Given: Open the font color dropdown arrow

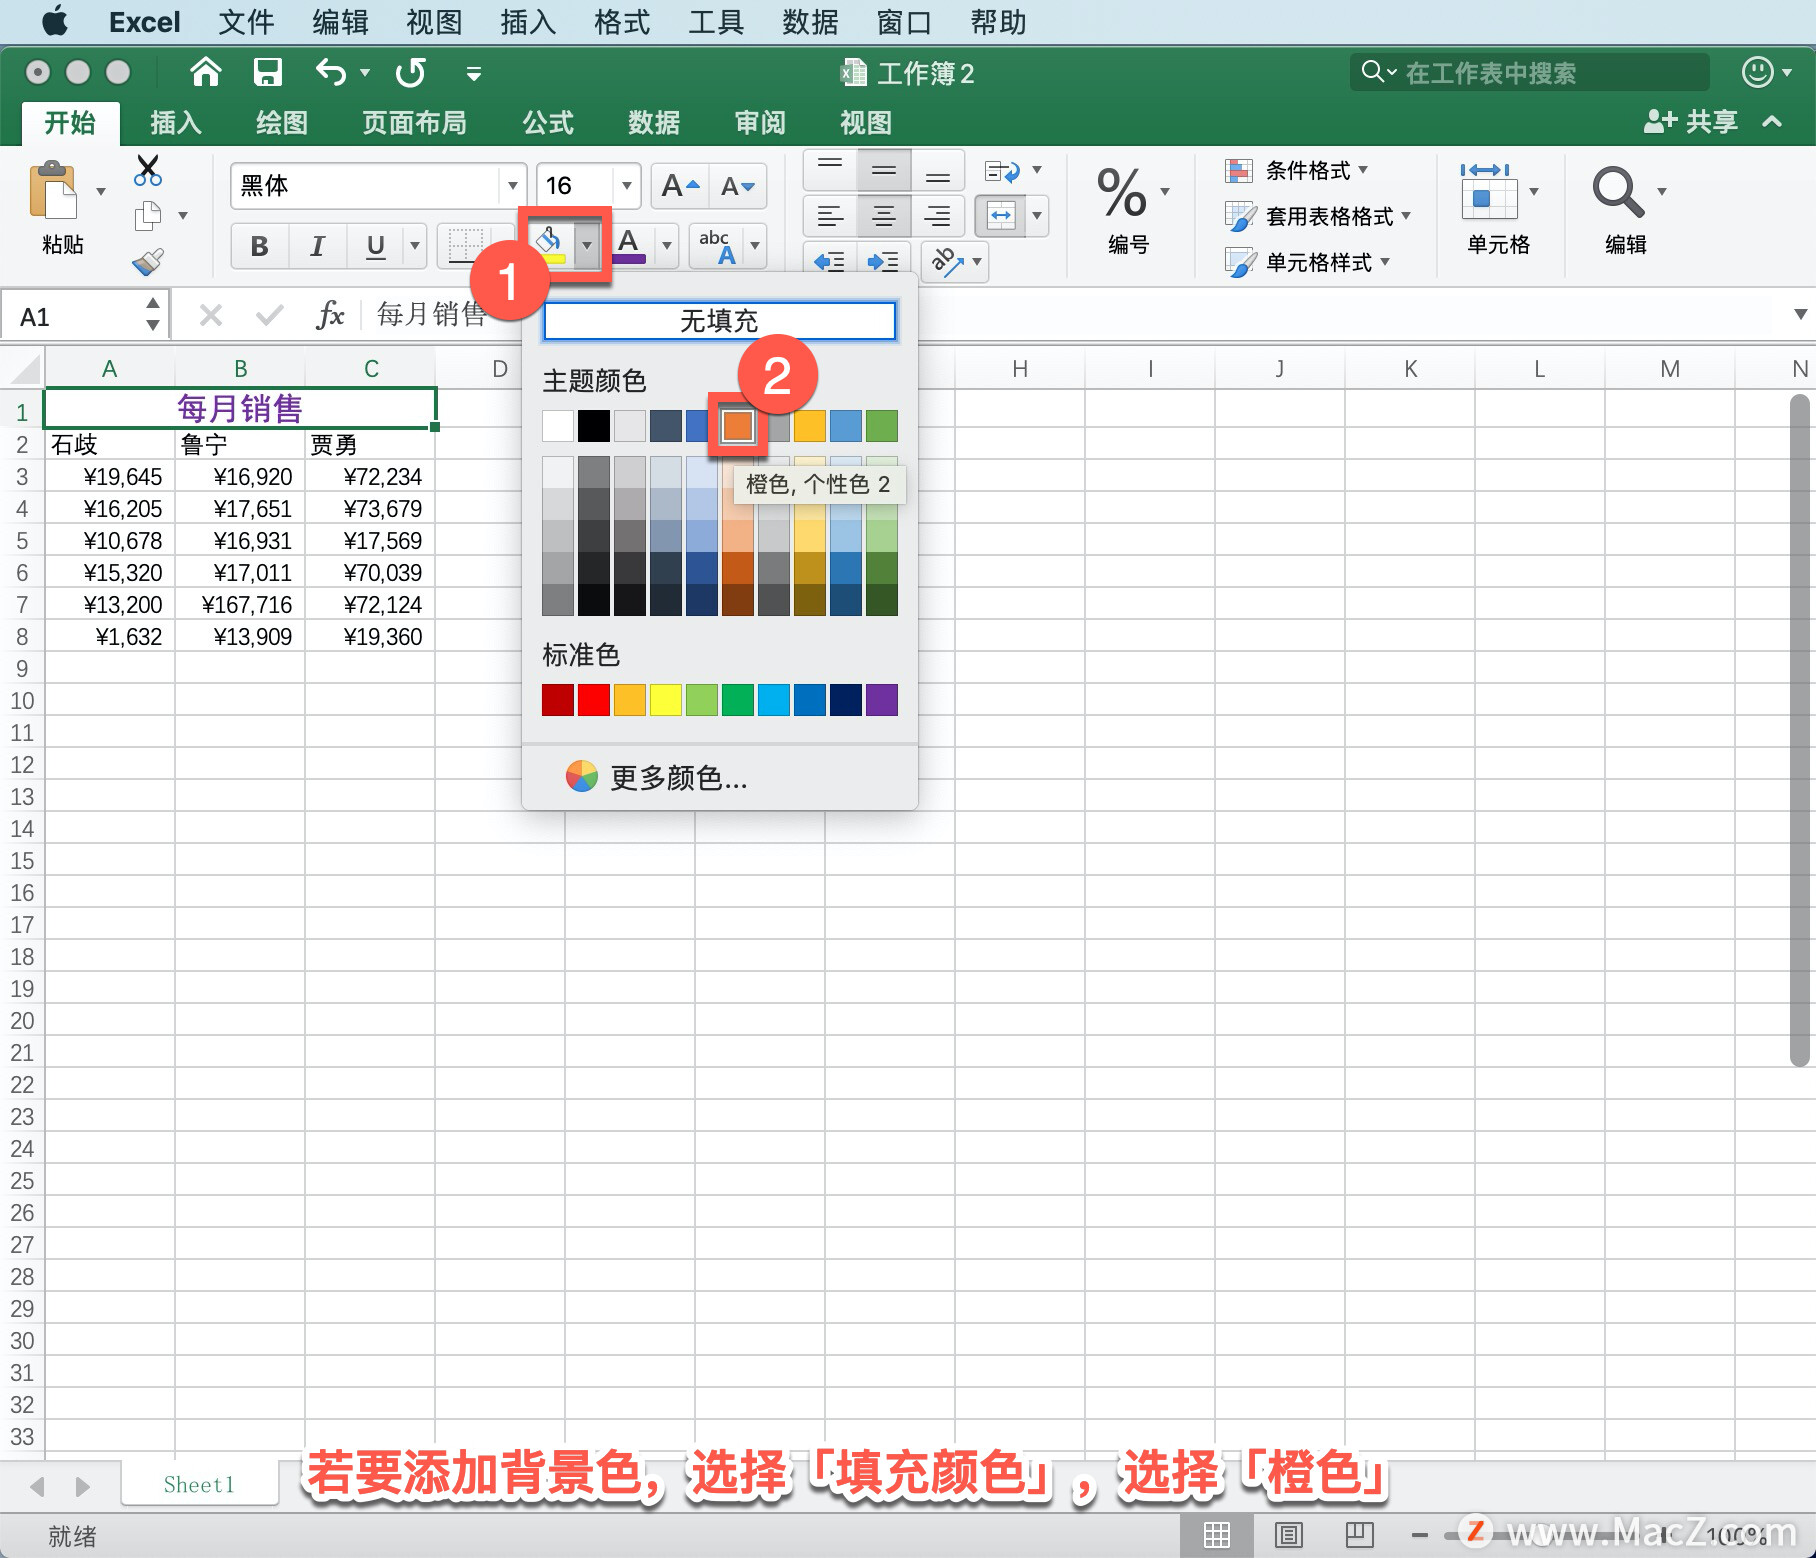Looking at the screenshot, I should pos(666,245).
